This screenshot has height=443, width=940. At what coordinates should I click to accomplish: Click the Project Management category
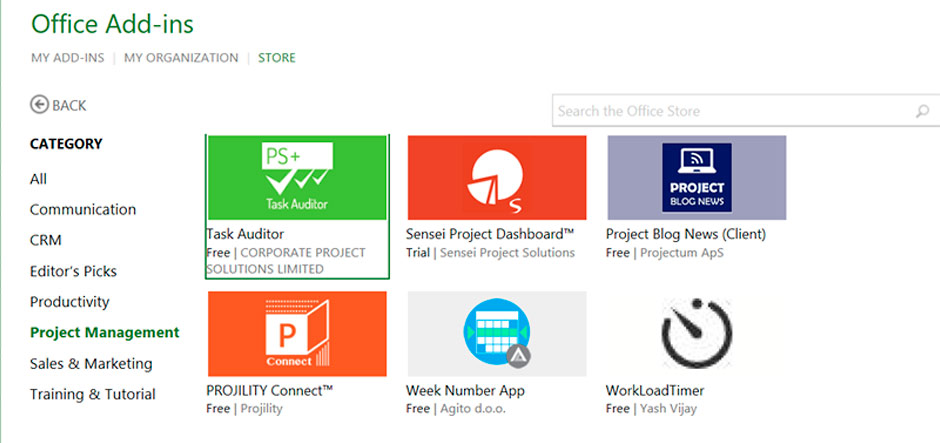[105, 333]
